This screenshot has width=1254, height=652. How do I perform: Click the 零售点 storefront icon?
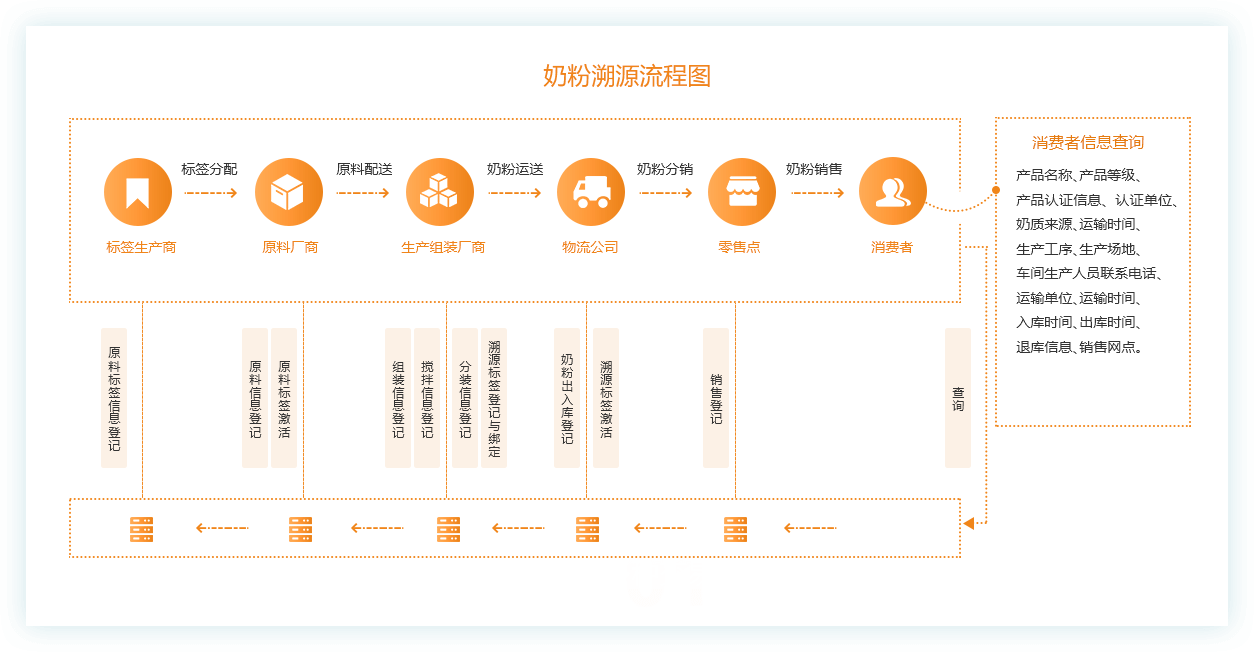pos(742,192)
